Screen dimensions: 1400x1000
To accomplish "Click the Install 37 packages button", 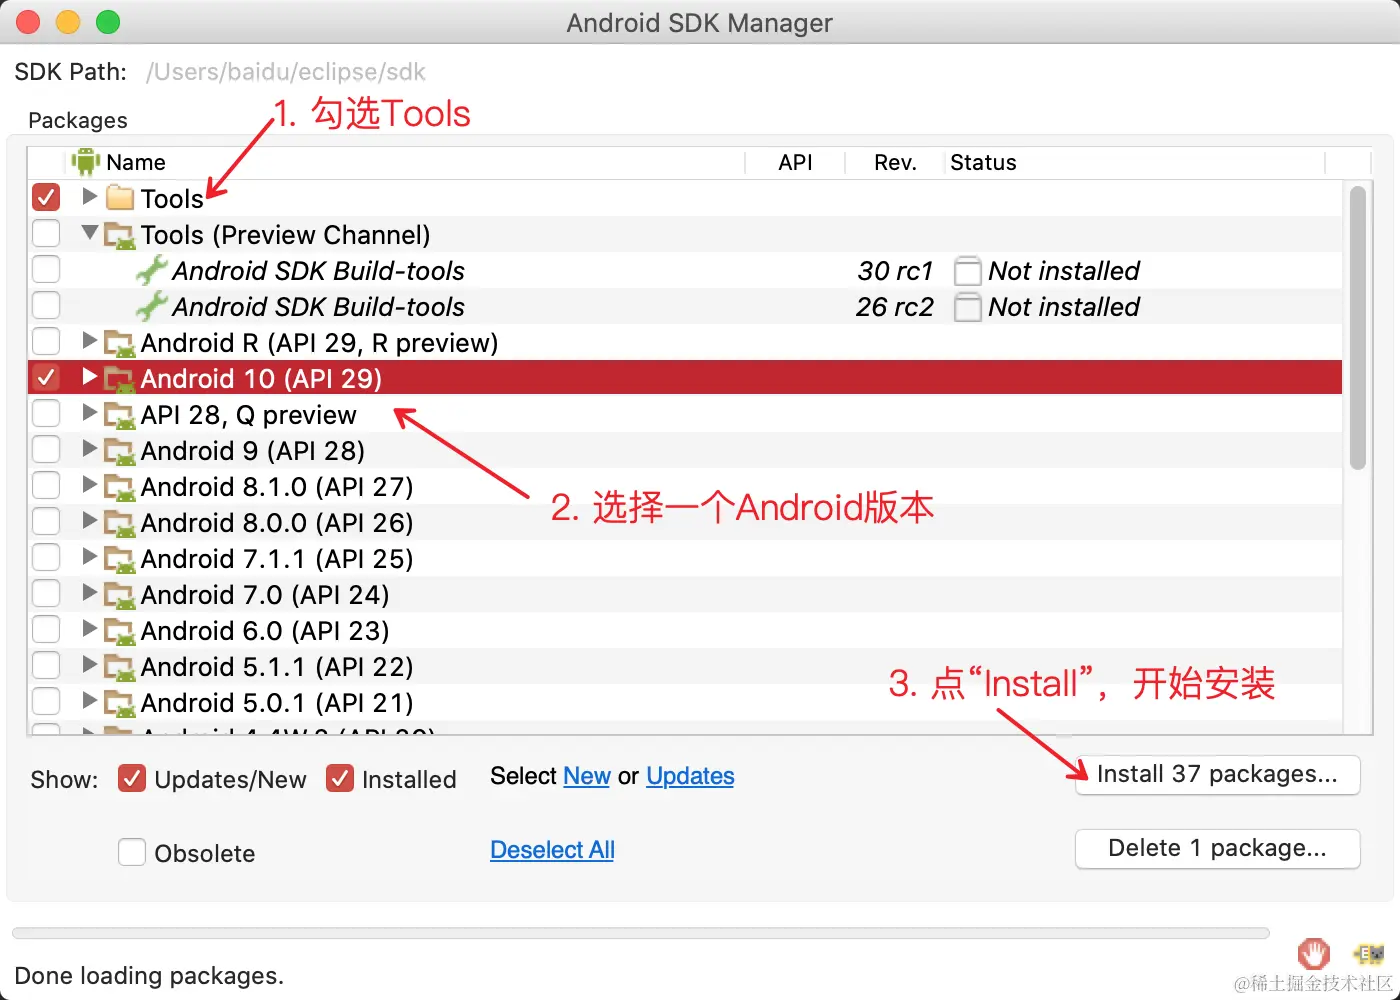I will (x=1216, y=775).
